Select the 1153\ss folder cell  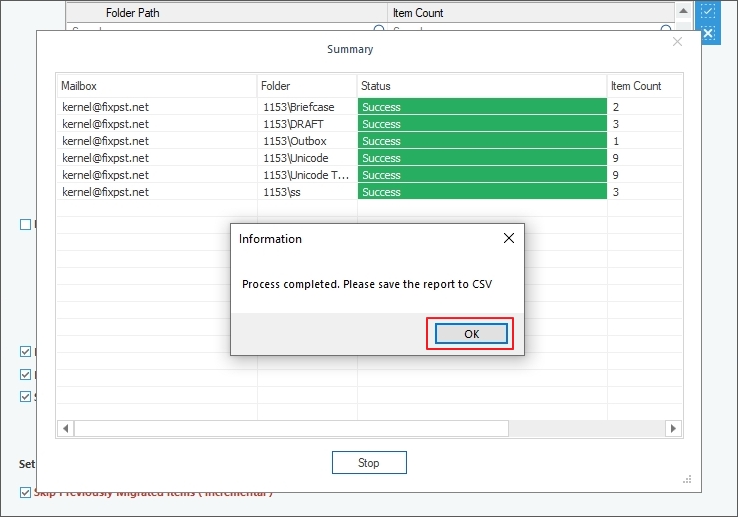click(x=307, y=192)
